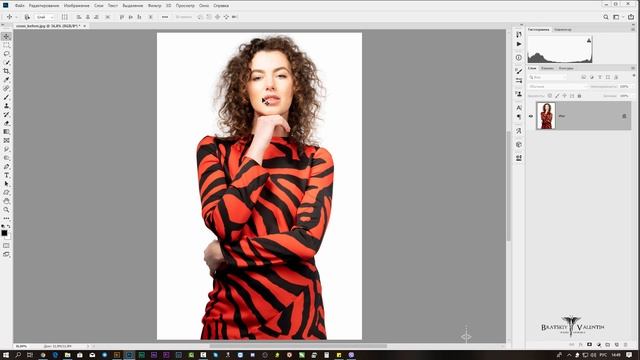Click the Search icon in options bar

tap(606, 17)
